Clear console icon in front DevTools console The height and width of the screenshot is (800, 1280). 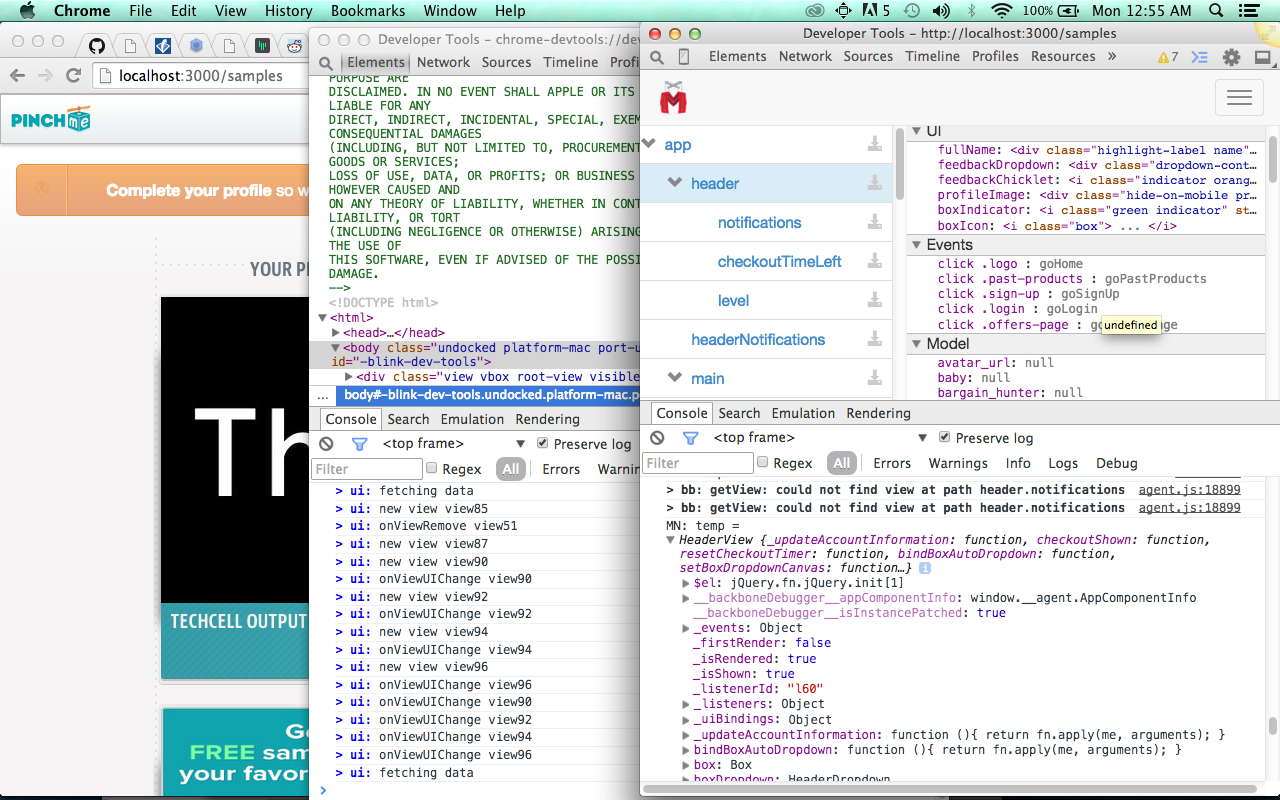click(x=657, y=438)
